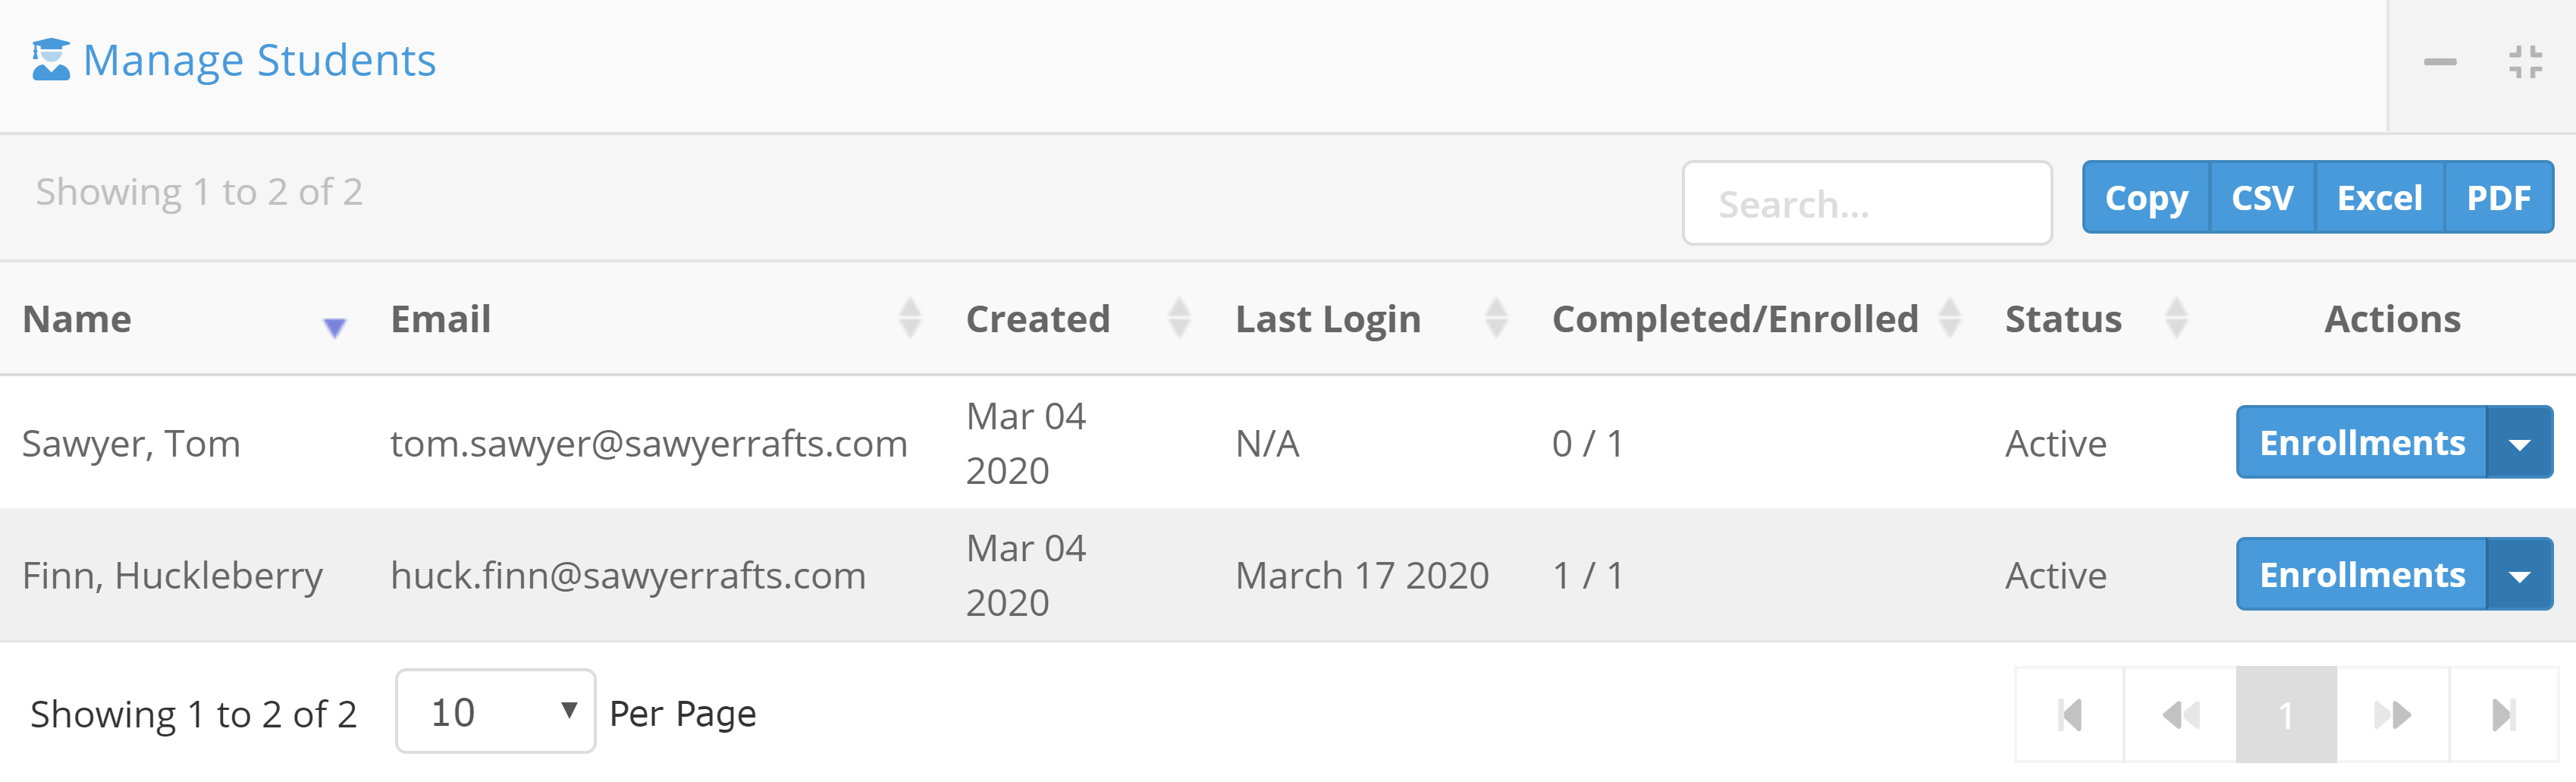Click the Manage Students graduate icon
Viewport: 2576px width, 782px height.
click(51, 60)
